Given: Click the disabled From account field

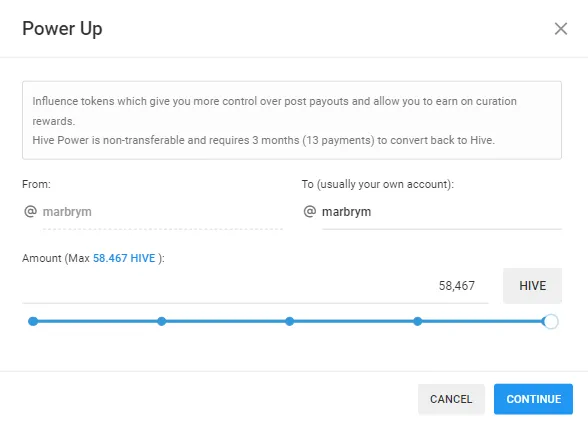Looking at the screenshot, I should [163, 212].
